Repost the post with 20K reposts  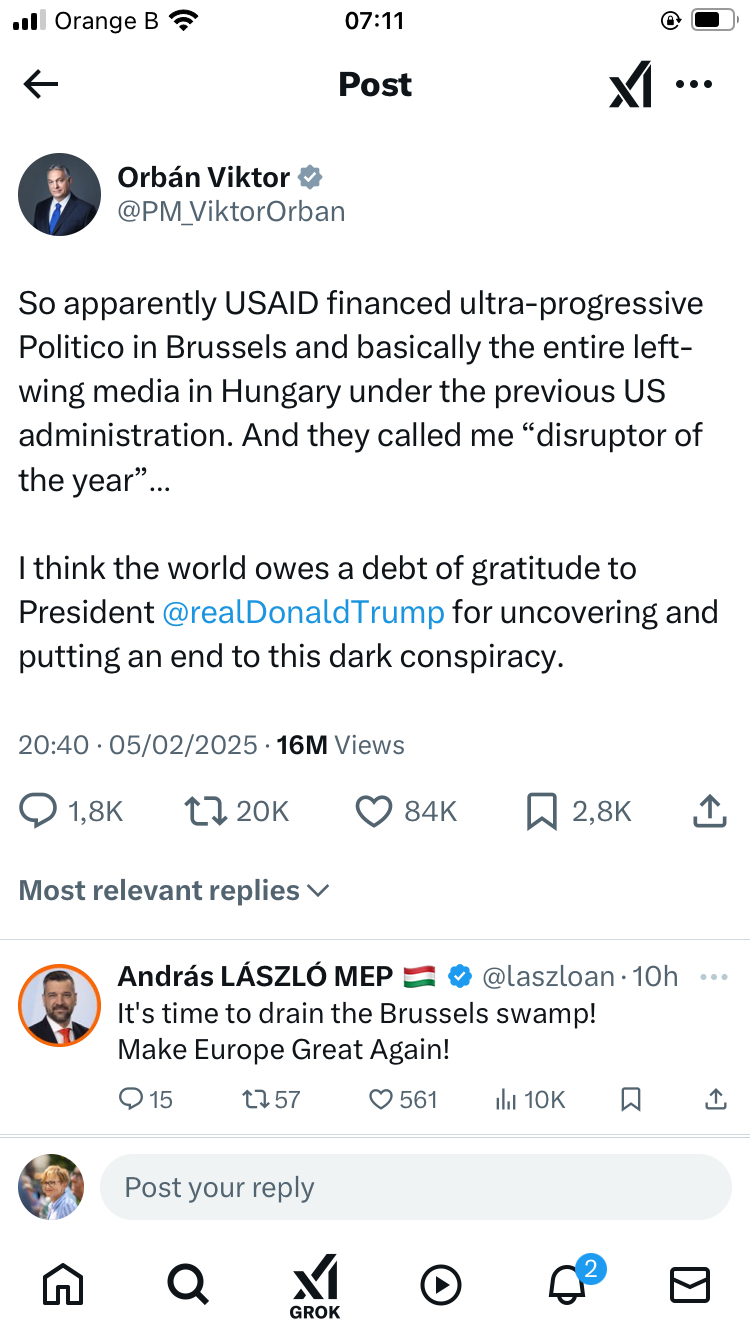[204, 811]
